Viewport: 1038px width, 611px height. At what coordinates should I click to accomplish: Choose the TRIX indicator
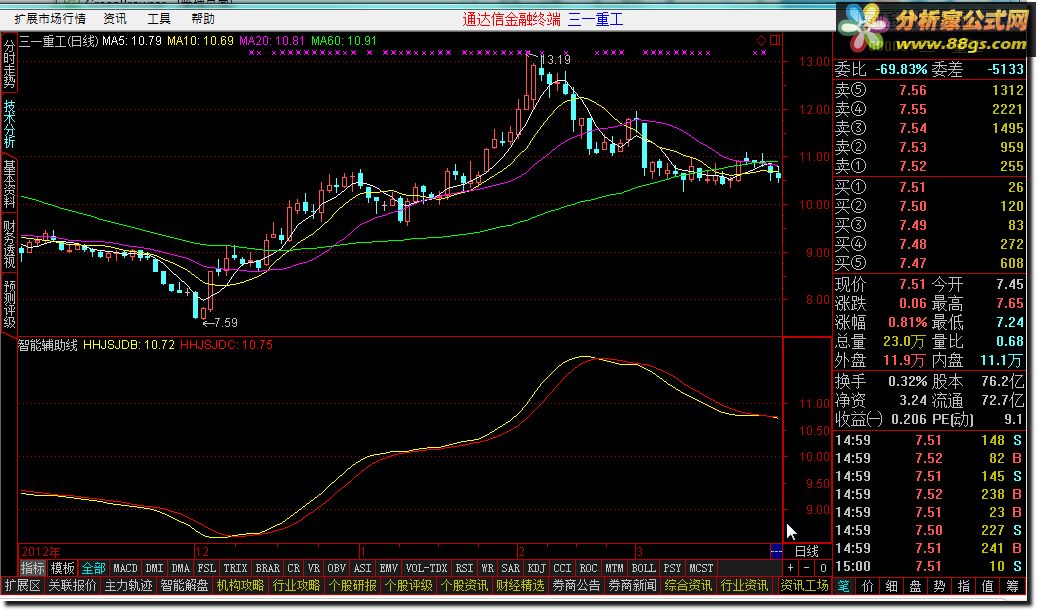(235, 568)
